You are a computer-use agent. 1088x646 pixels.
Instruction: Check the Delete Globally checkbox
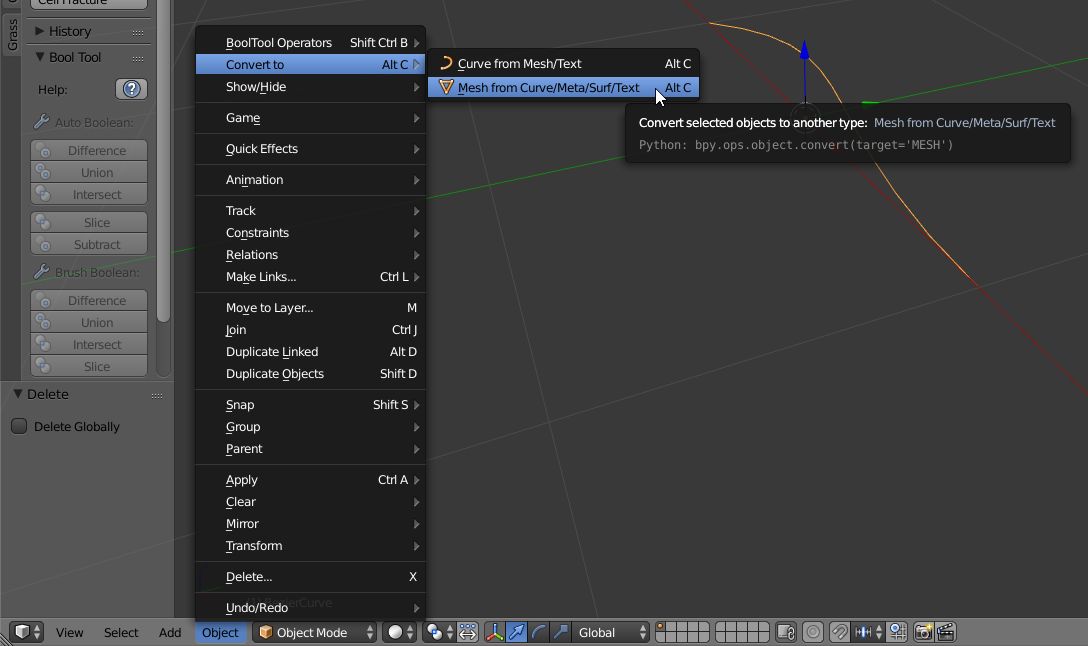pyautogui.click(x=19, y=426)
